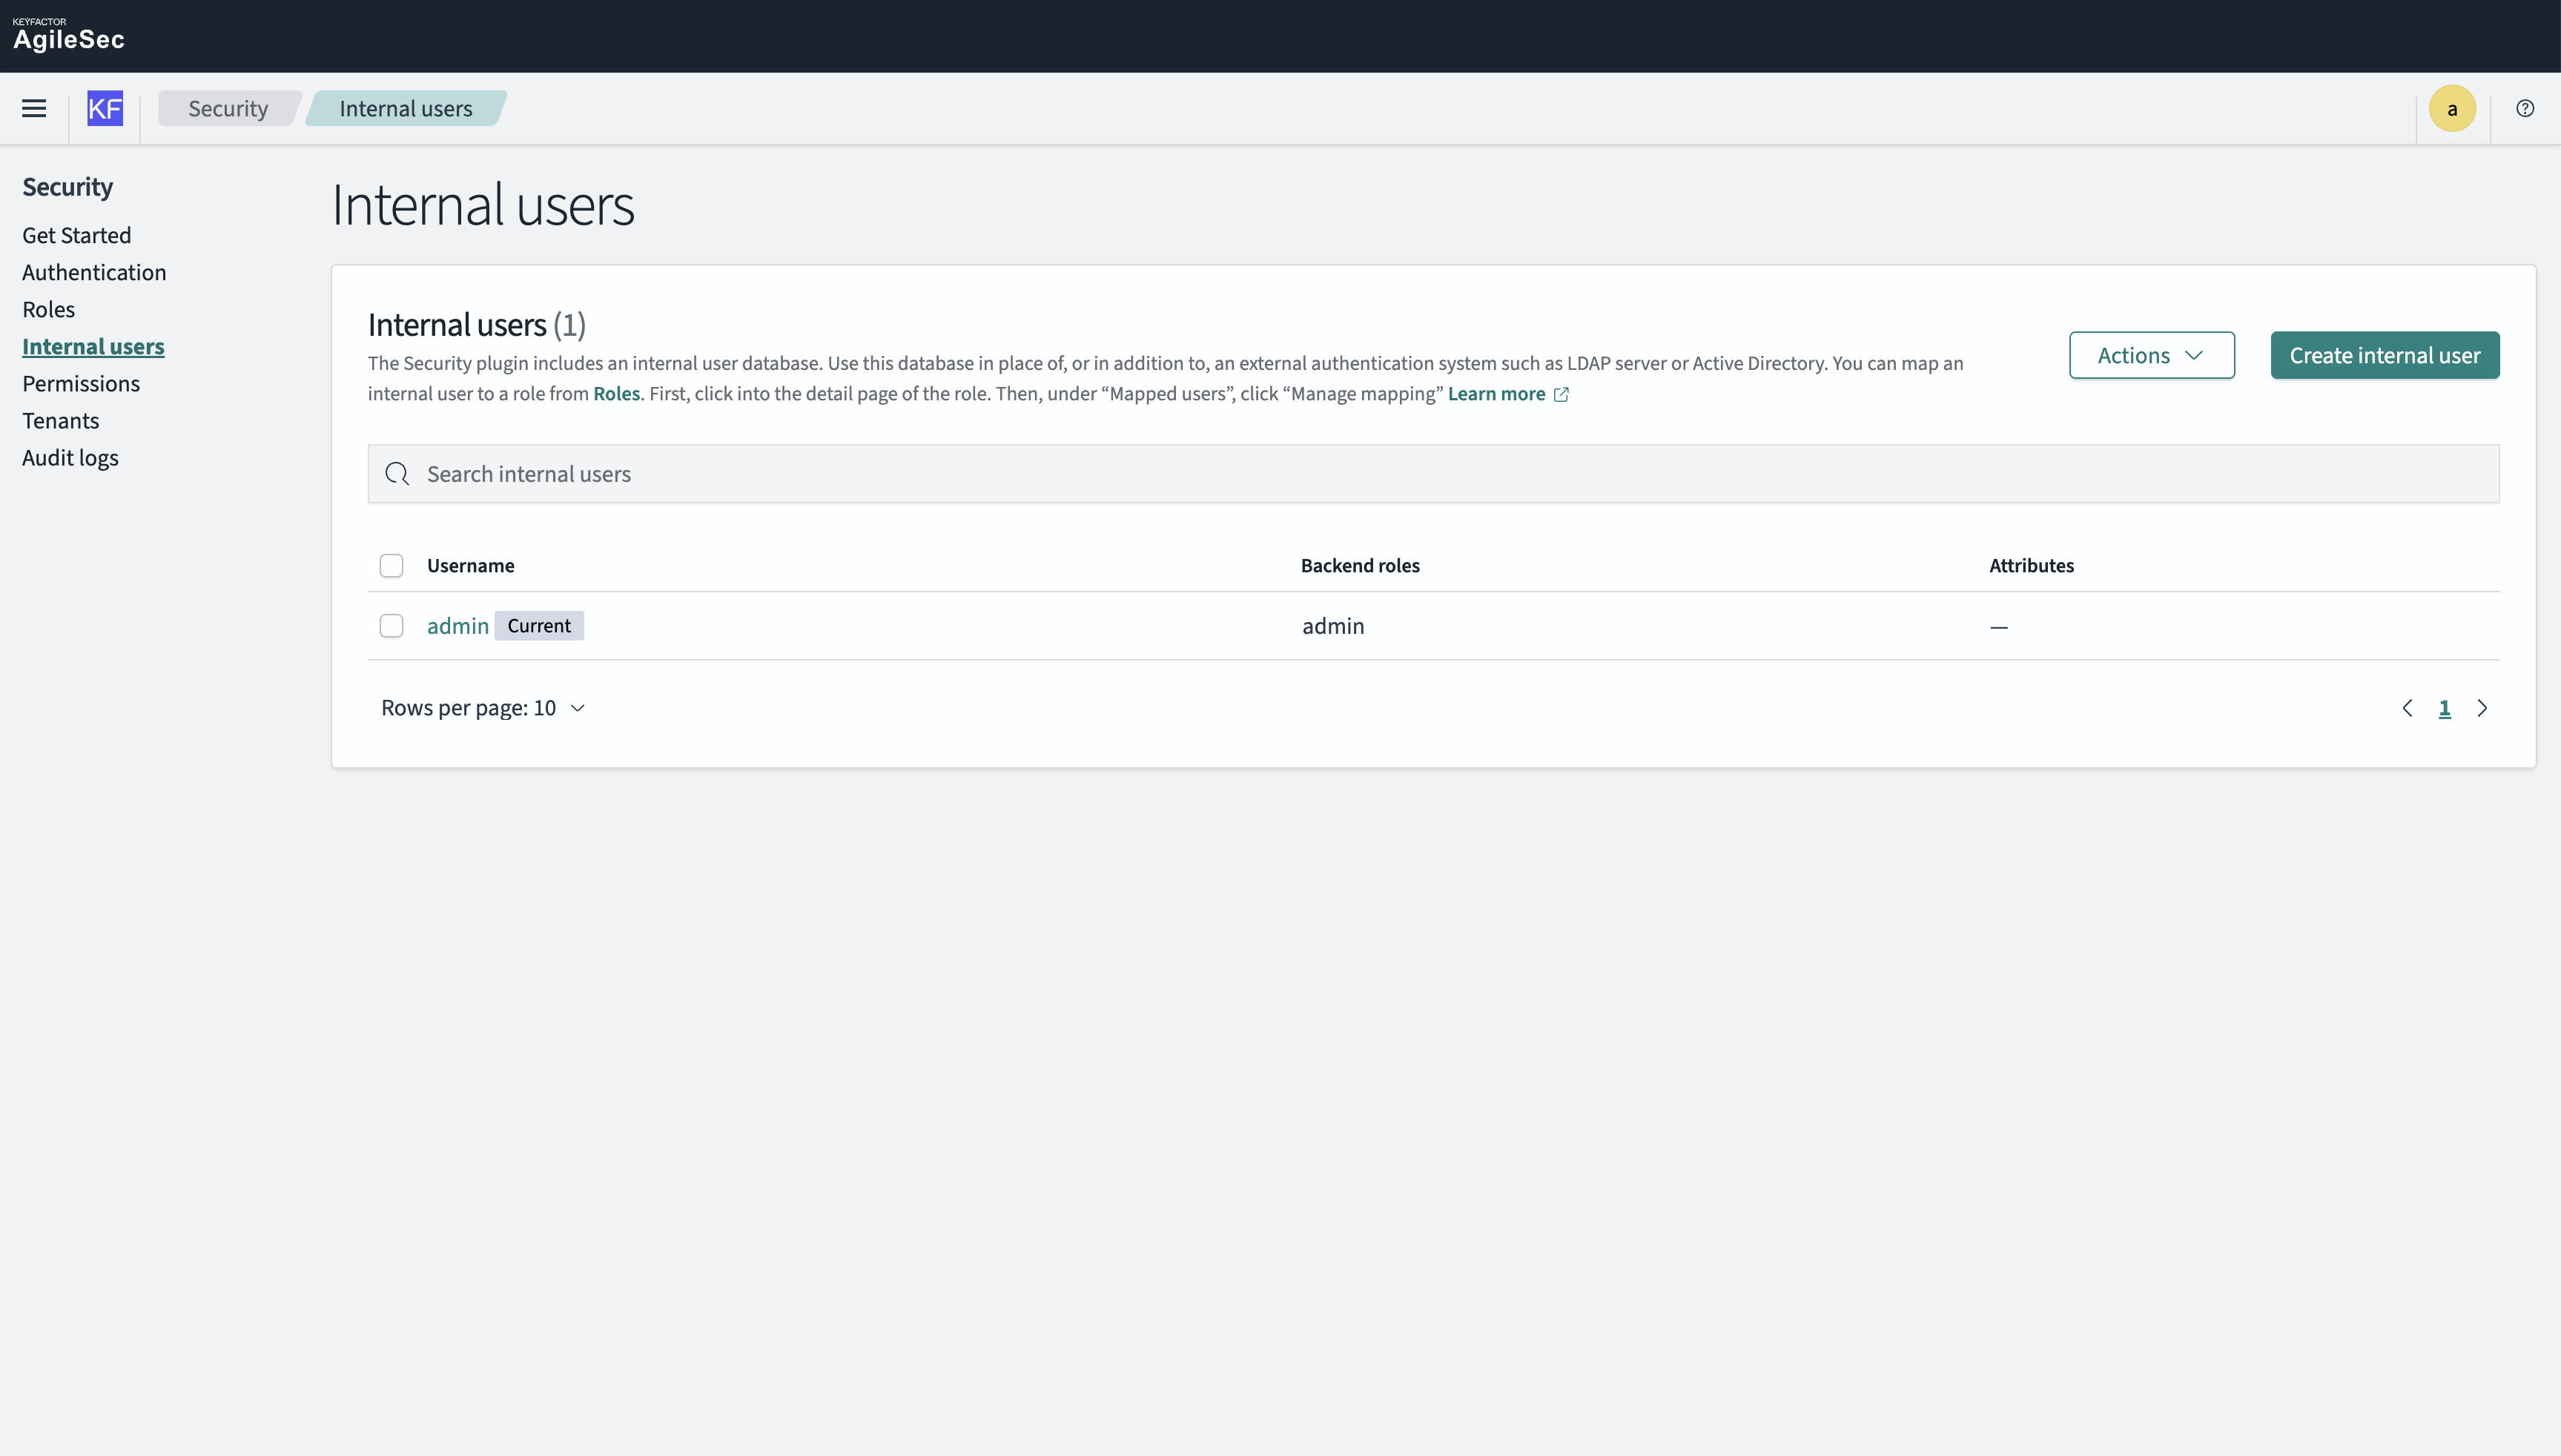
Task: Go to previous page arrow
Action: (x=2407, y=708)
